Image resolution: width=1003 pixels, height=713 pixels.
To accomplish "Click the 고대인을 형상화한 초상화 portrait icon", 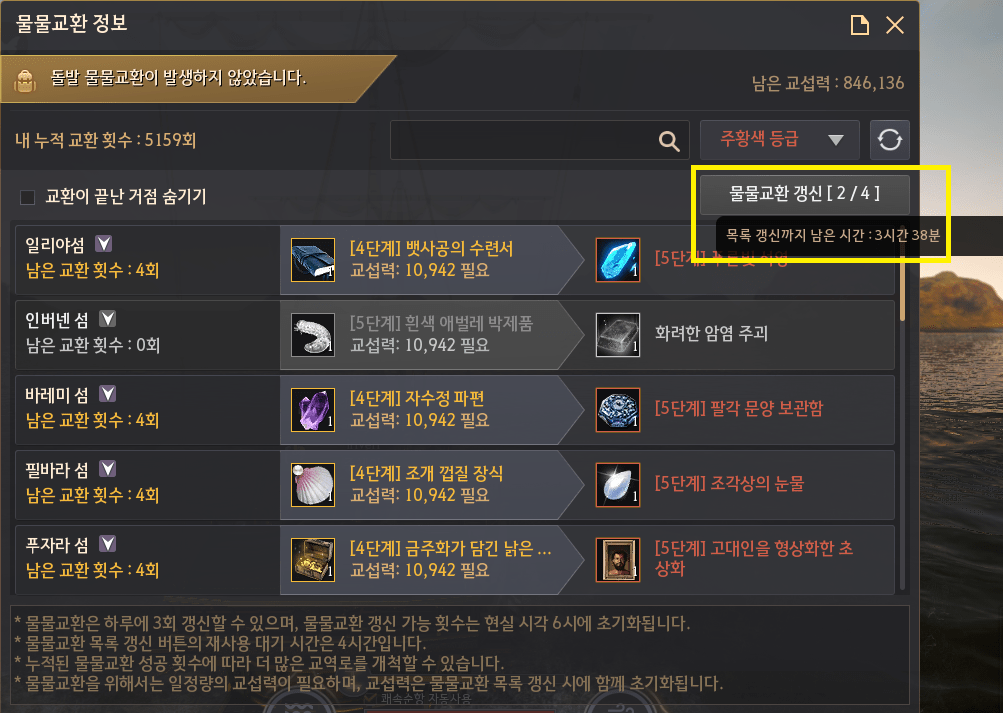I will (617, 560).
